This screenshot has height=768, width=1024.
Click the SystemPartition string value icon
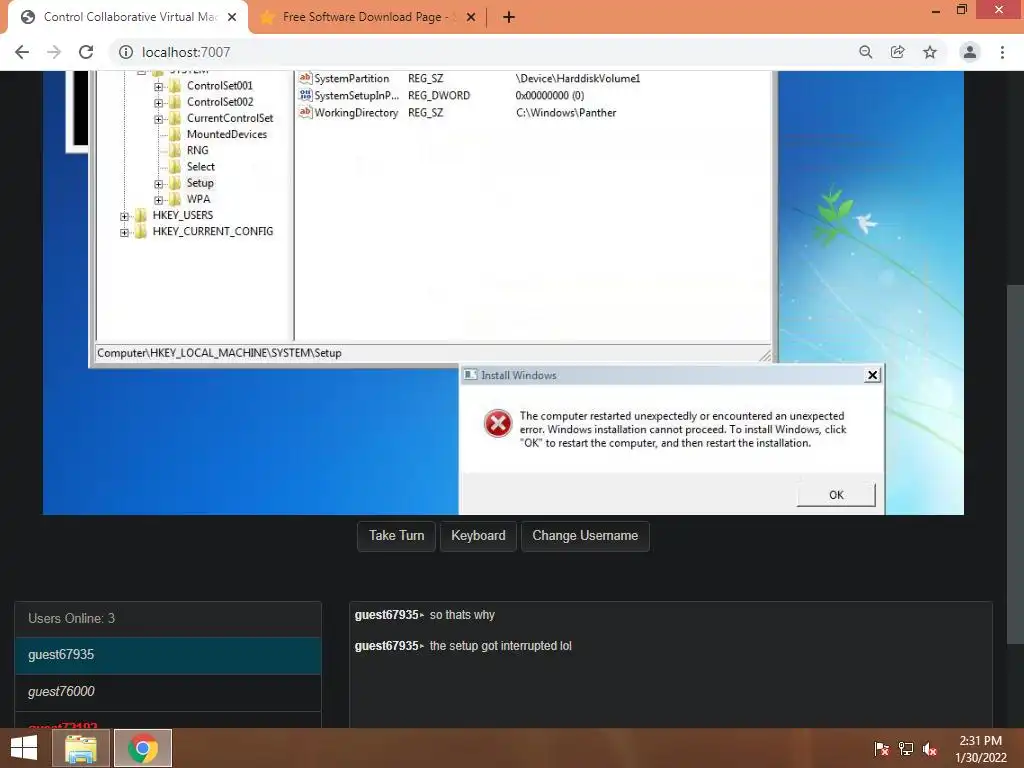(x=305, y=78)
